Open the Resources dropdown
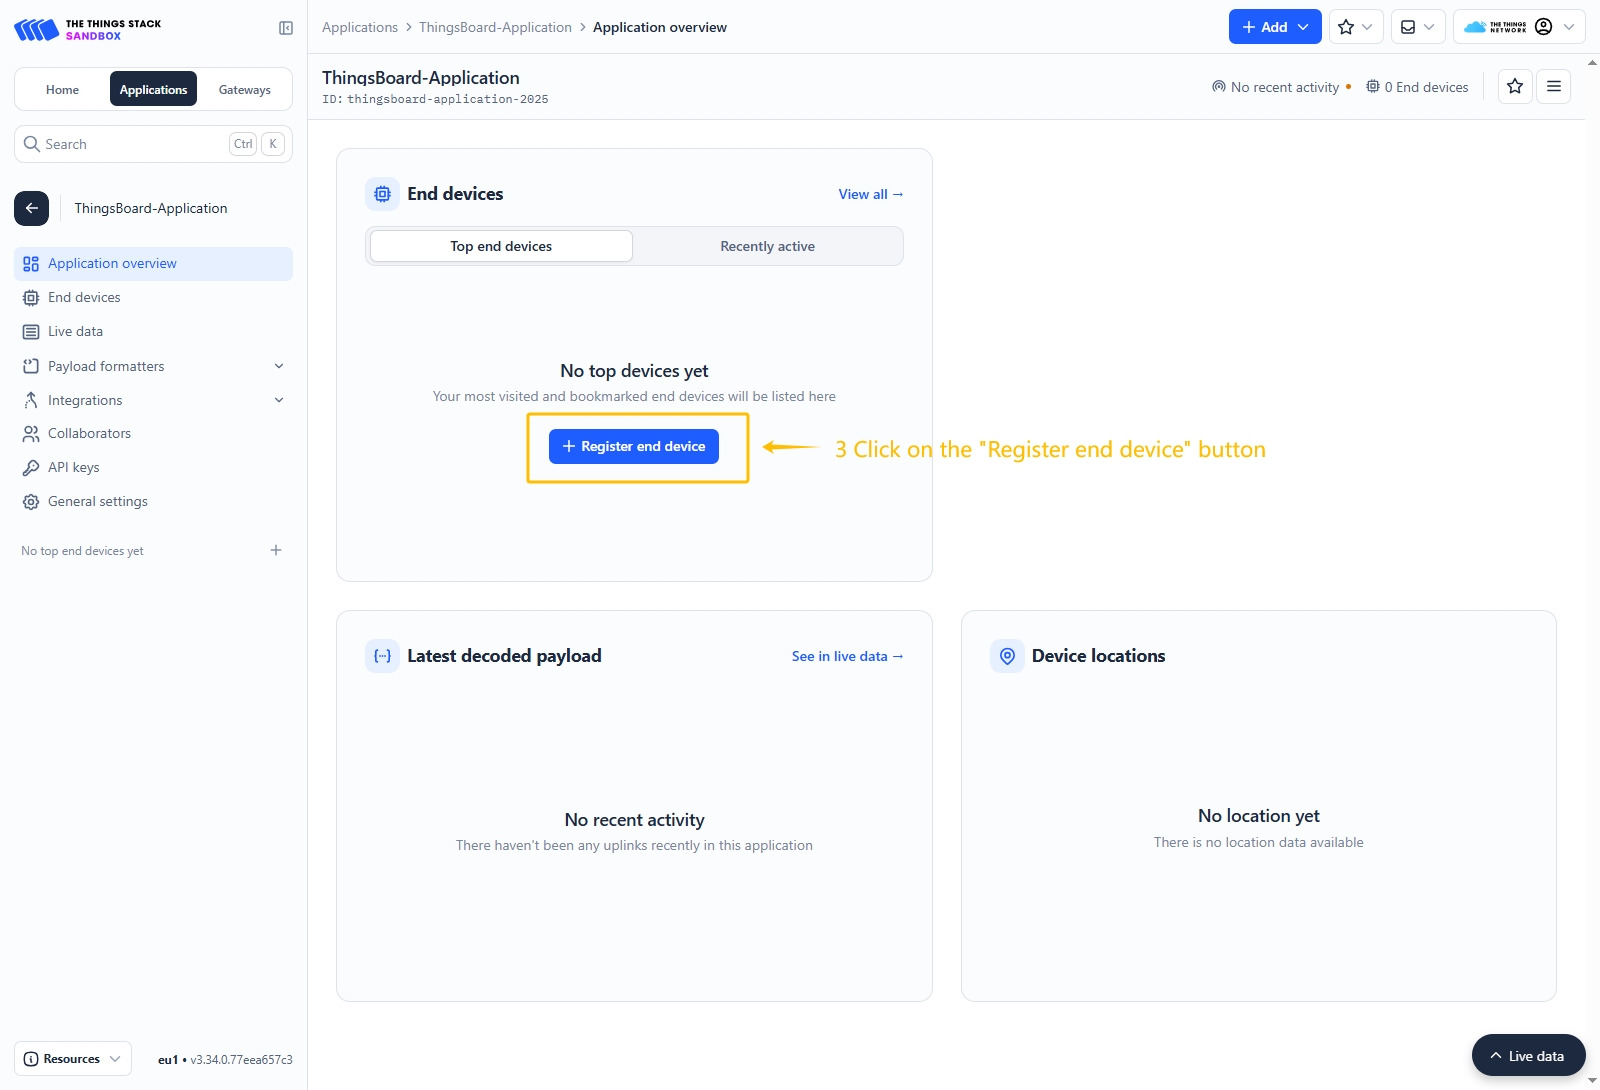 [72, 1059]
